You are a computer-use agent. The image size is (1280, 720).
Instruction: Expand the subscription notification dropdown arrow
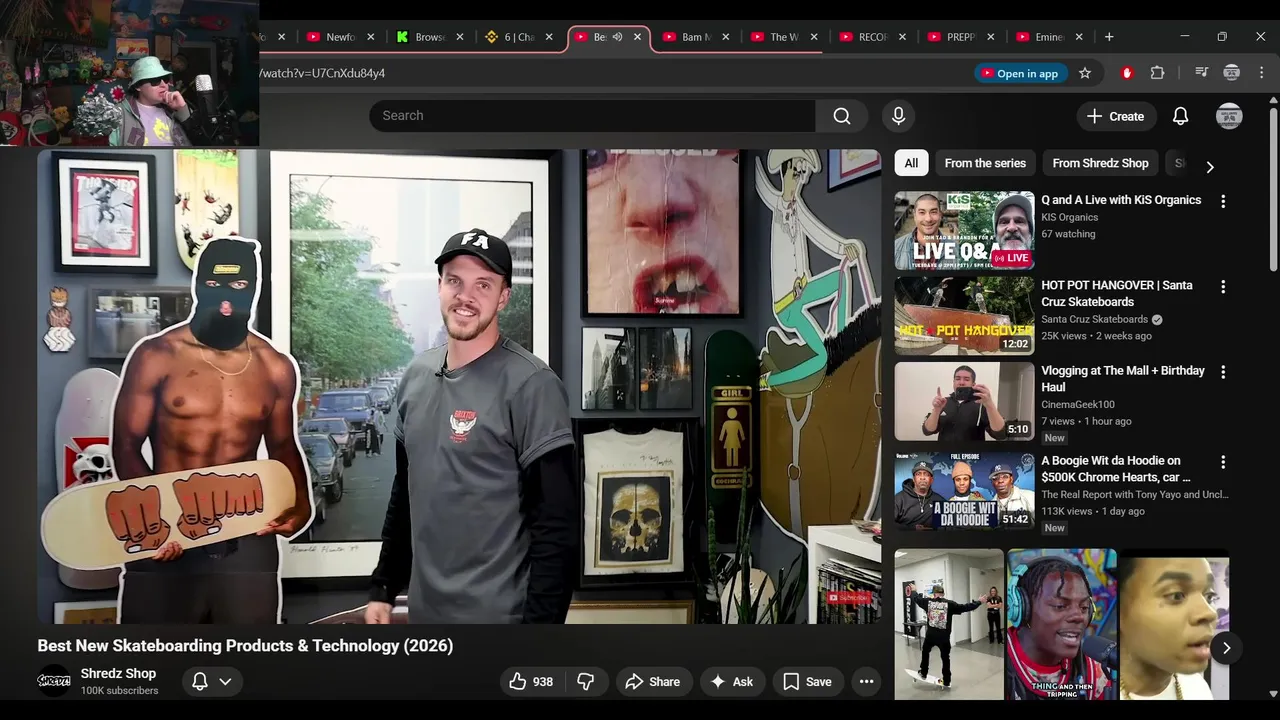click(225, 682)
